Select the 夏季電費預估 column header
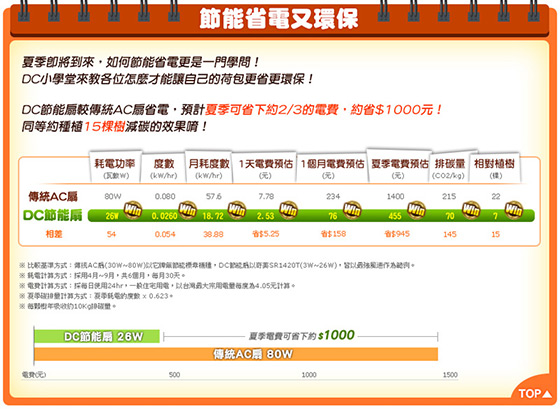This screenshot has width=560, height=409. pos(399,168)
